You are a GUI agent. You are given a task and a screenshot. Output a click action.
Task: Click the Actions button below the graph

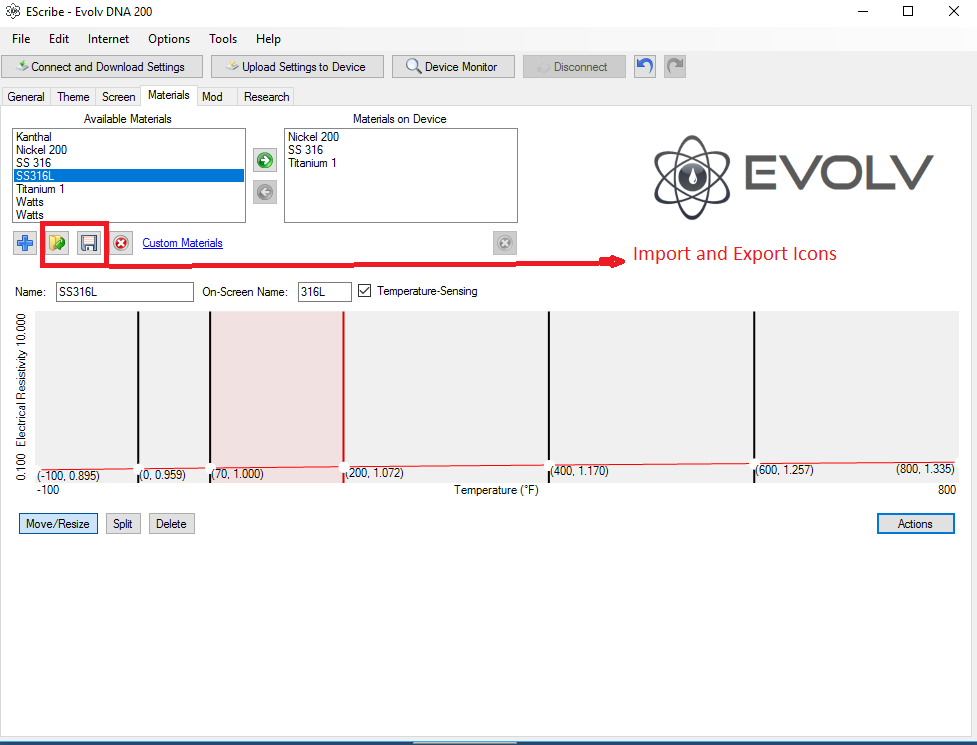pos(915,524)
